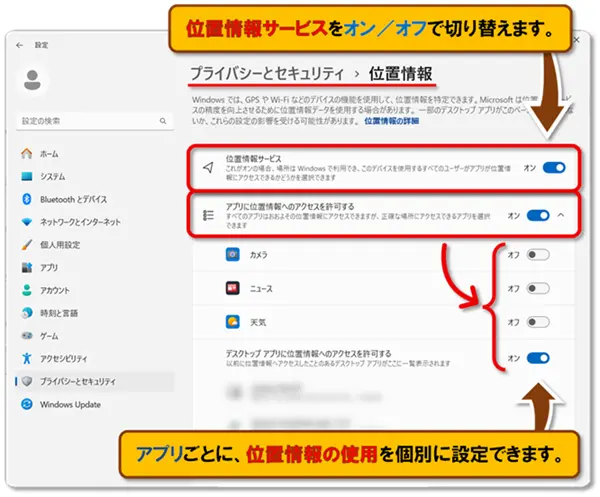Turn off 位置情報サービス toggle

pyautogui.click(x=553, y=167)
